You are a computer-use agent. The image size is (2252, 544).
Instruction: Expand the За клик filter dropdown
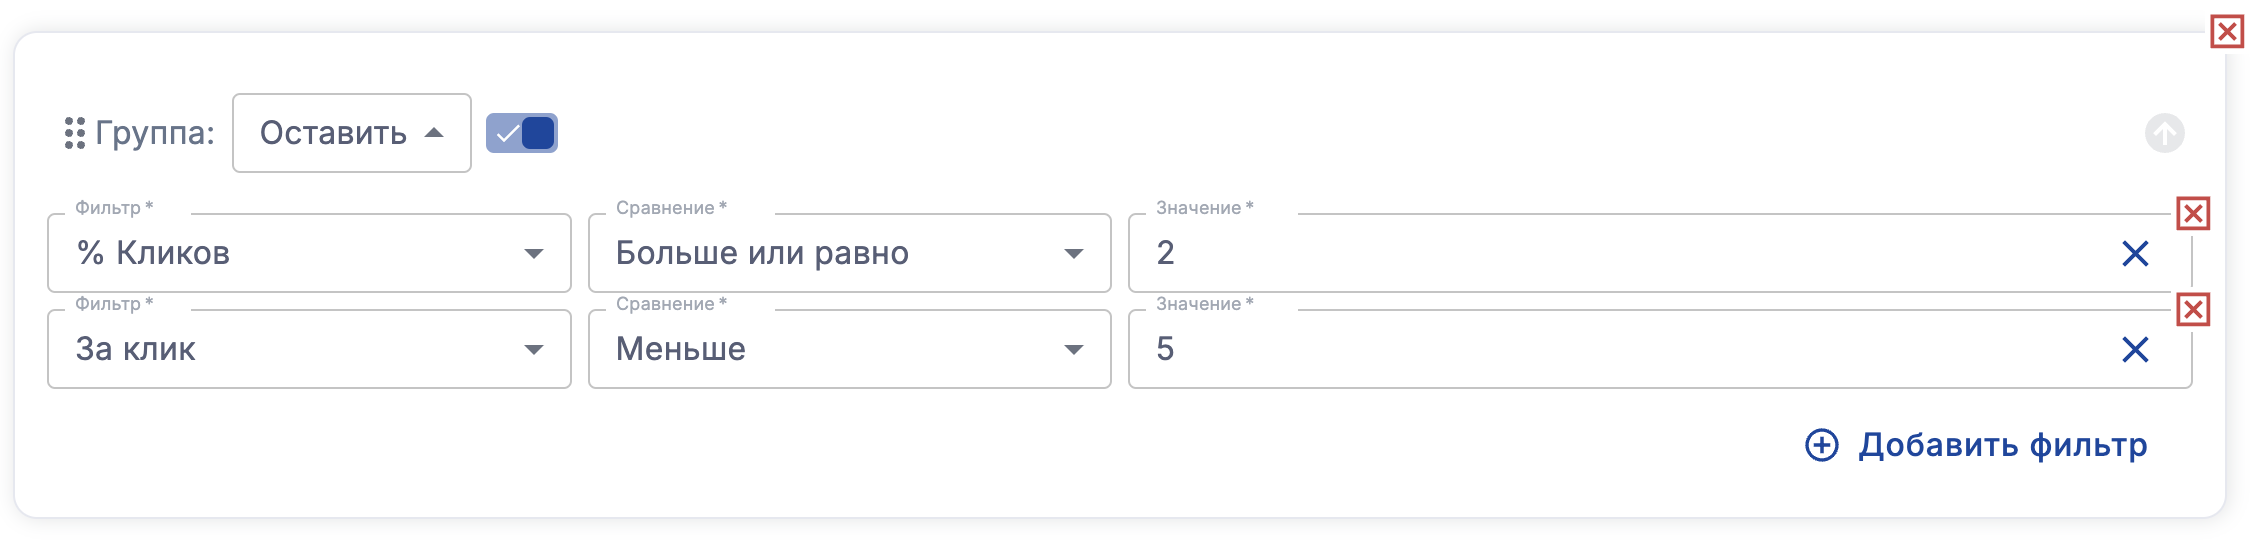click(x=300, y=350)
